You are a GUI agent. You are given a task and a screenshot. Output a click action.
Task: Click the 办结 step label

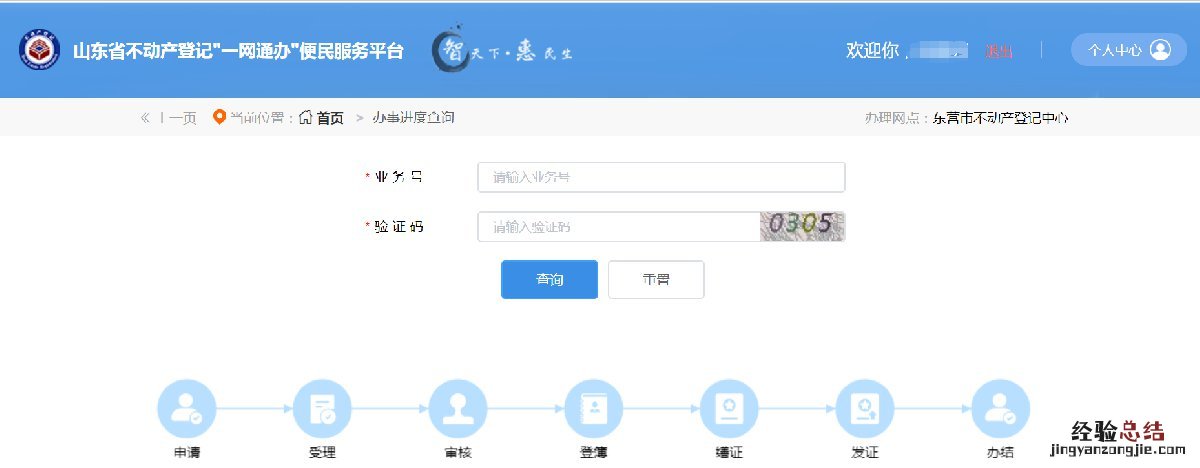coord(1001,453)
